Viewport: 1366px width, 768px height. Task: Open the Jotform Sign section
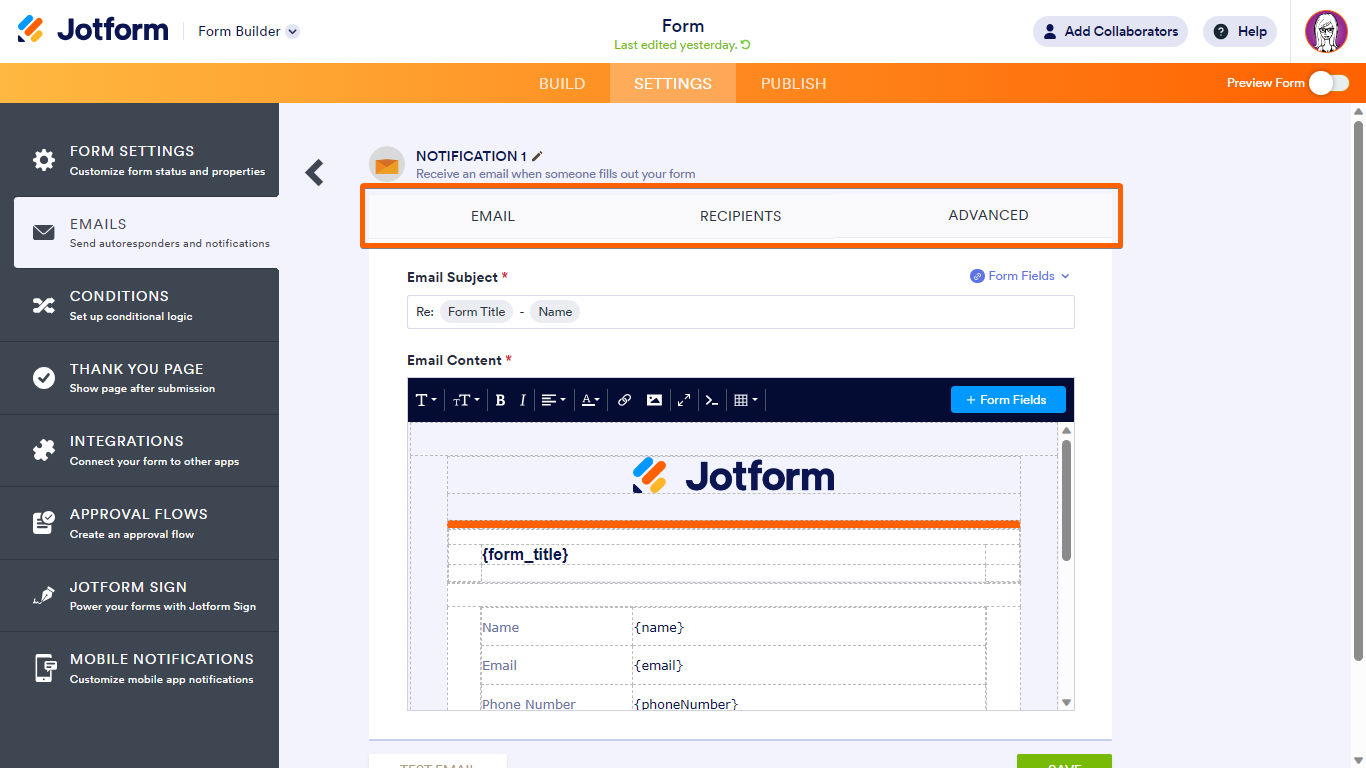140,596
